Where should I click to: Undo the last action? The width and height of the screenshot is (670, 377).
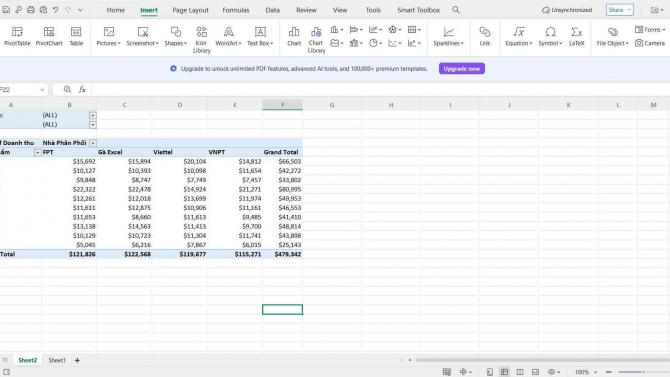[56, 9]
